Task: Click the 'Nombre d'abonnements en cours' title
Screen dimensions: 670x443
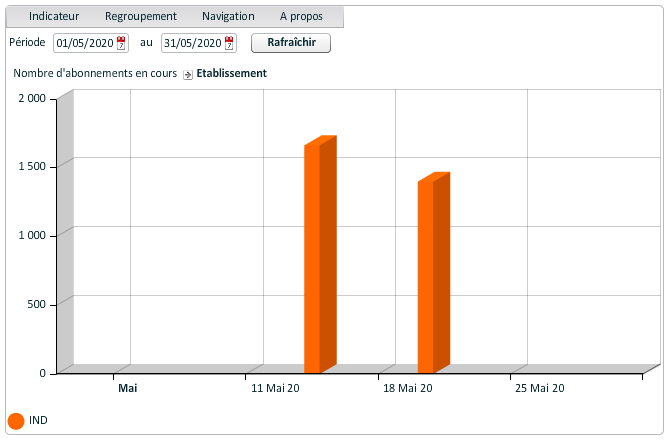Action: click(x=95, y=73)
